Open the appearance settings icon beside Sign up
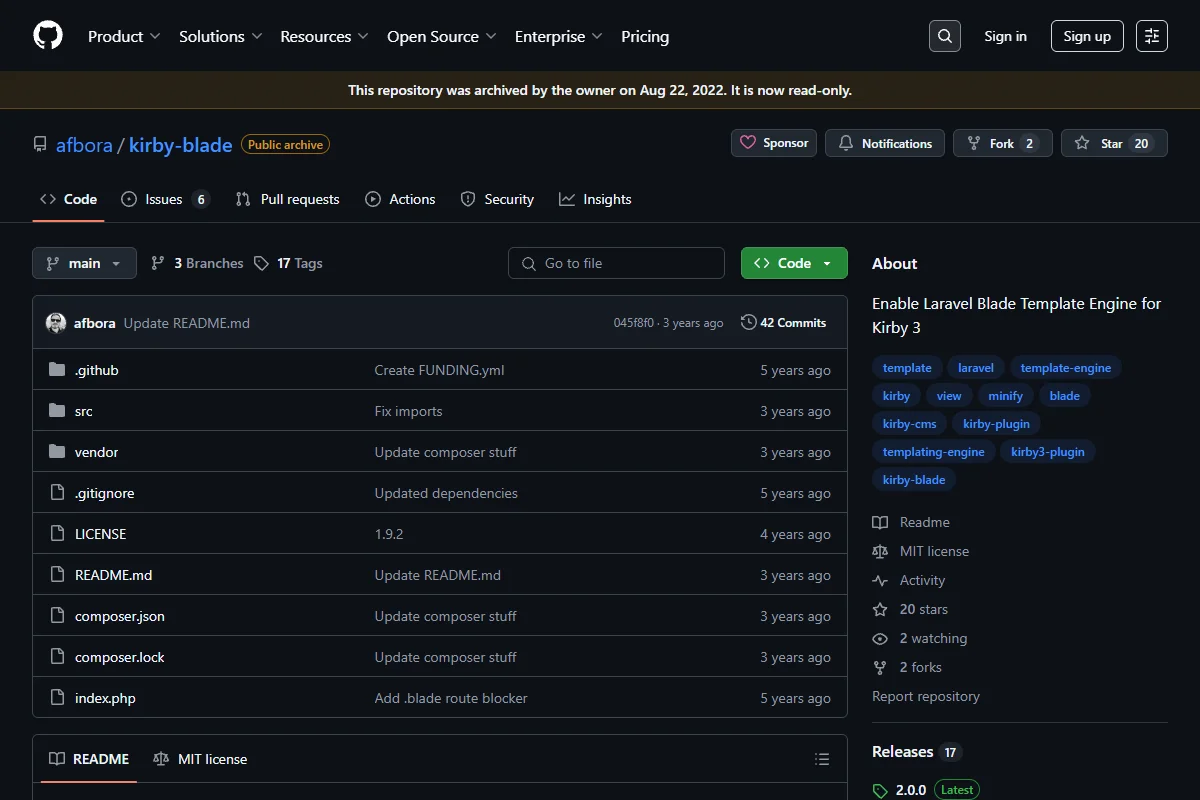This screenshot has height=800, width=1200. [x=1152, y=36]
